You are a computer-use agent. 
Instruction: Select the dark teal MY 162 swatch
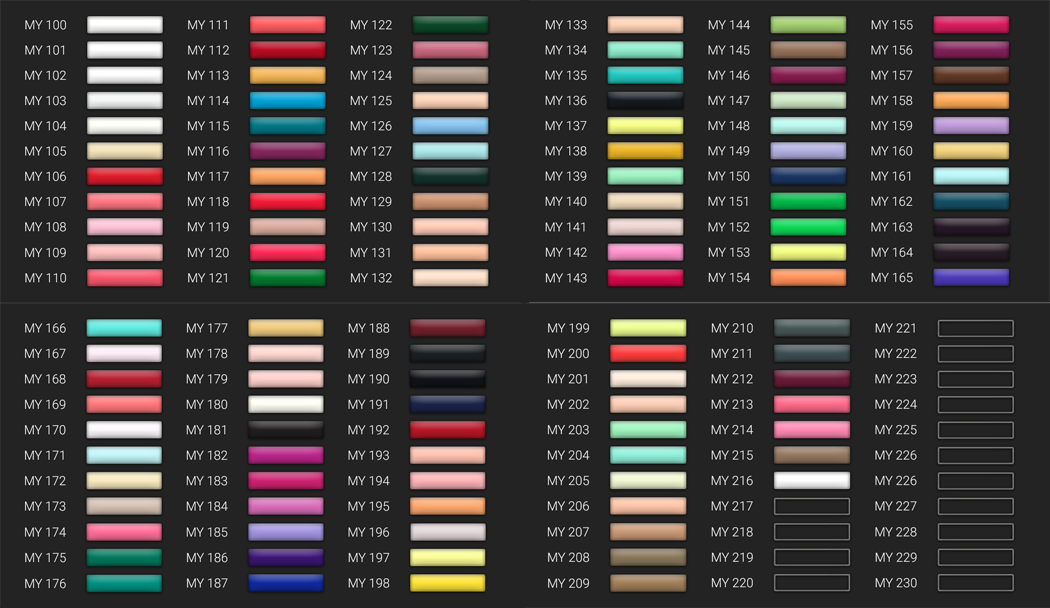971,202
